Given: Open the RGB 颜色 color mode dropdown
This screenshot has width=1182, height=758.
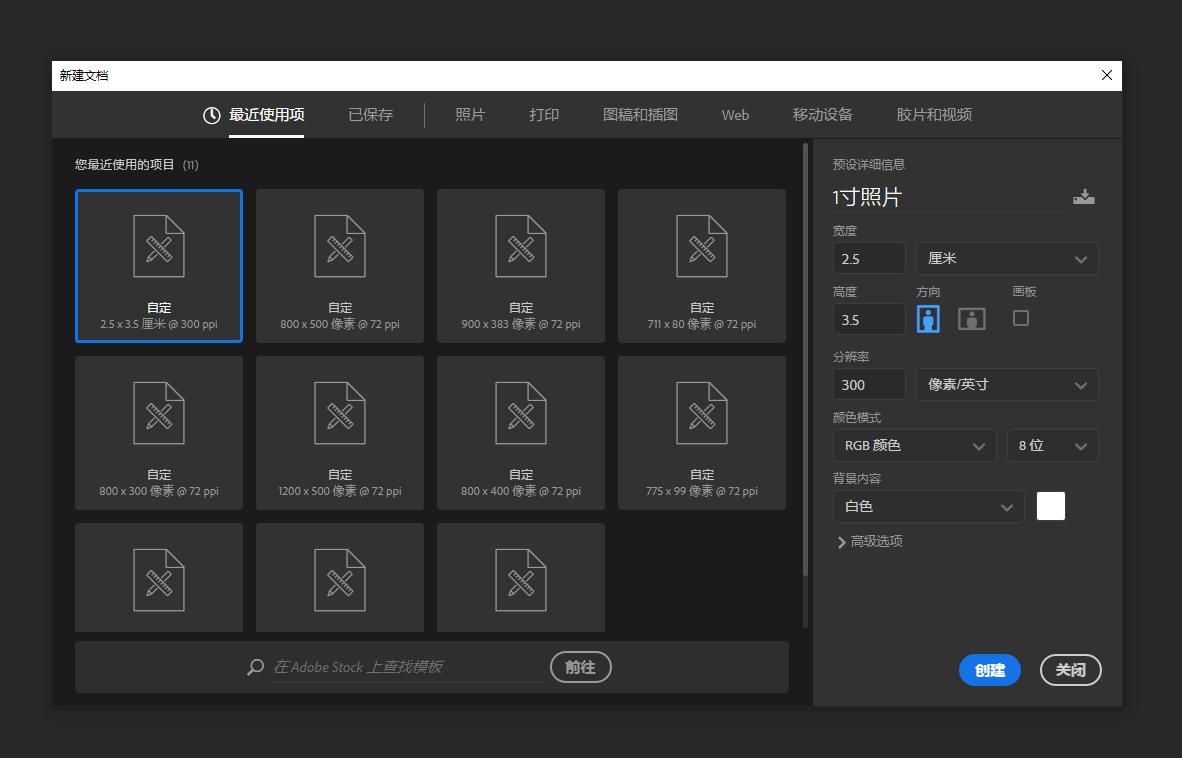Looking at the screenshot, I should tap(913, 445).
